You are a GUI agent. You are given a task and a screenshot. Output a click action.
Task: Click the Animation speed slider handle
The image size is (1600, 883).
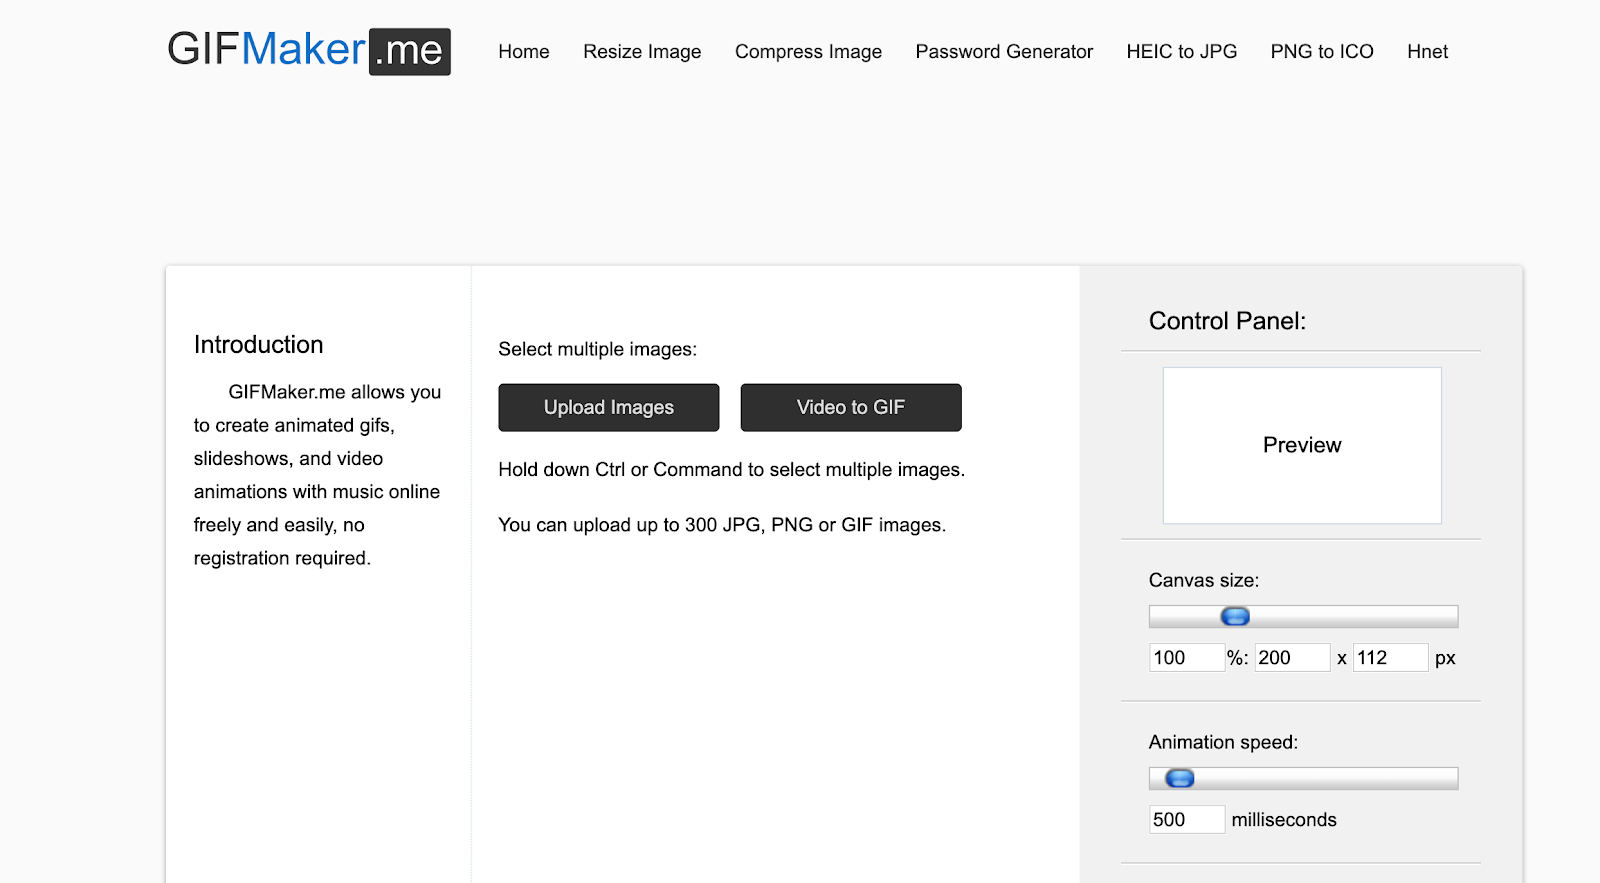click(1180, 779)
